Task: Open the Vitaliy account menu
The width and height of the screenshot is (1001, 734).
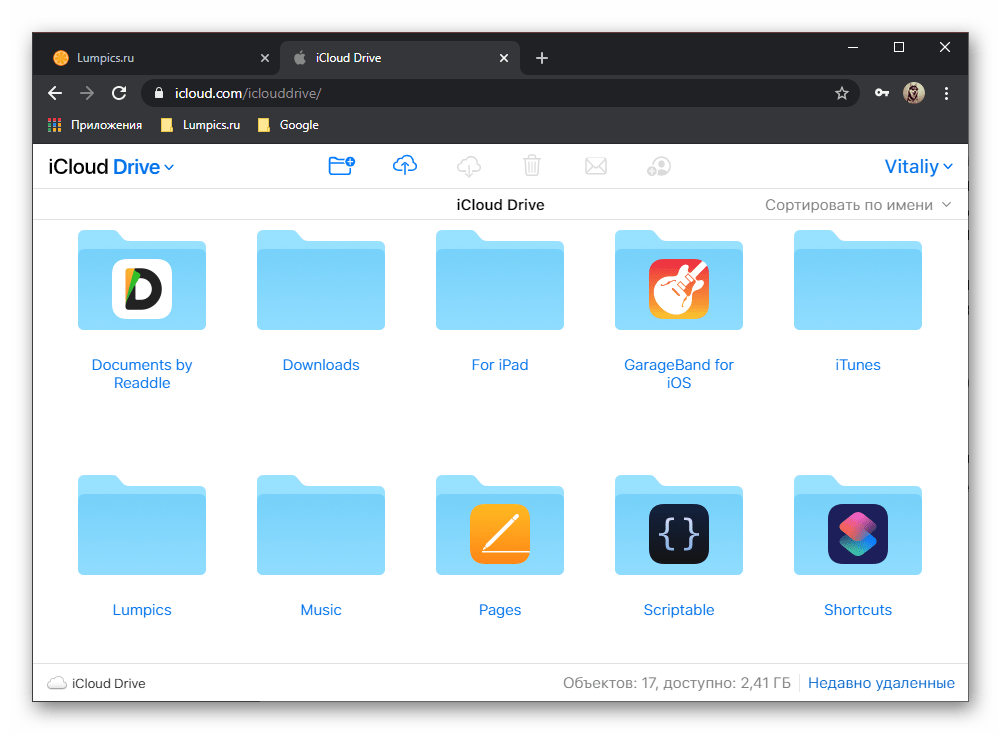Action: pyautogui.click(x=918, y=167)
